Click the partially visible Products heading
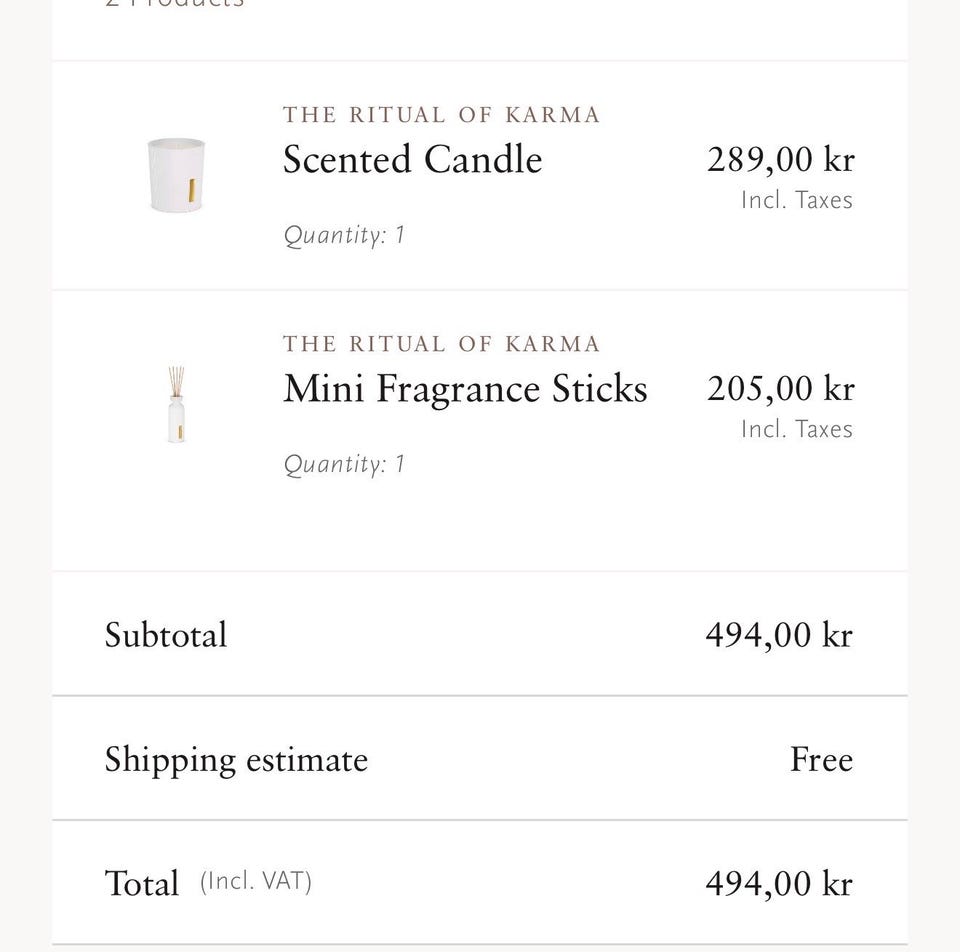Viewport: 960px width, 952px height. 174,4
